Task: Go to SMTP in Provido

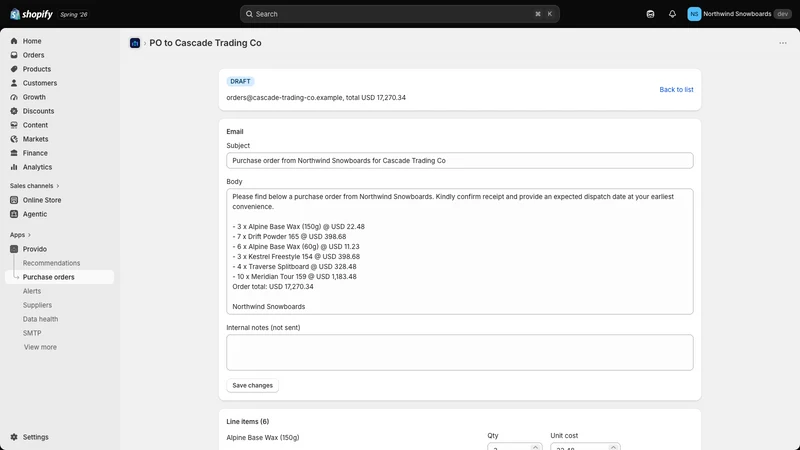Action: pyautogui.click(x=32, y=333)
